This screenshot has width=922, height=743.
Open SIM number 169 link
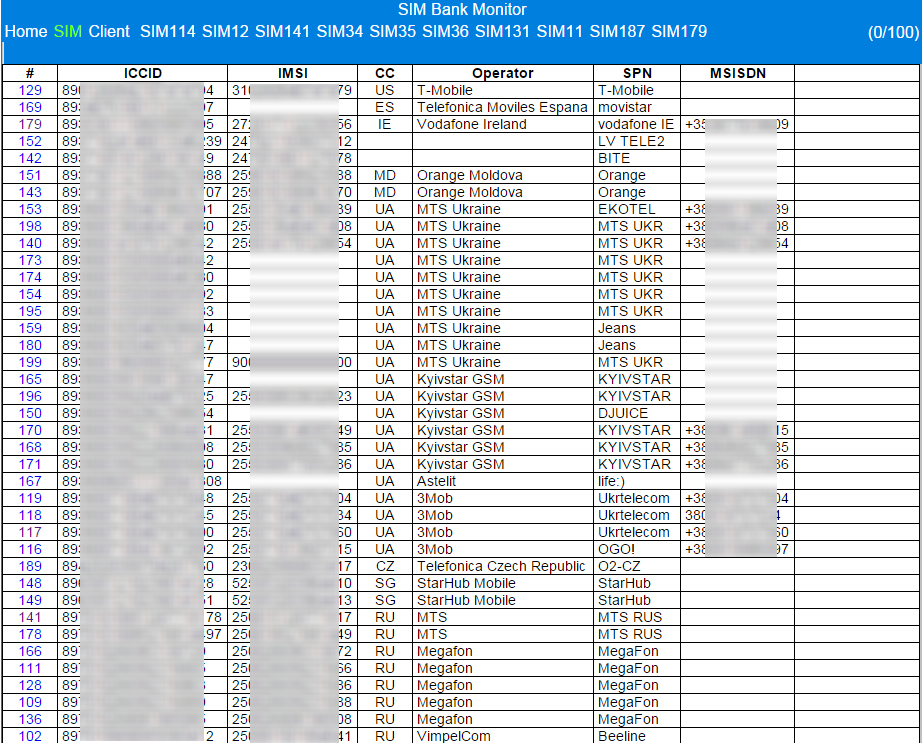coord(30,107)
